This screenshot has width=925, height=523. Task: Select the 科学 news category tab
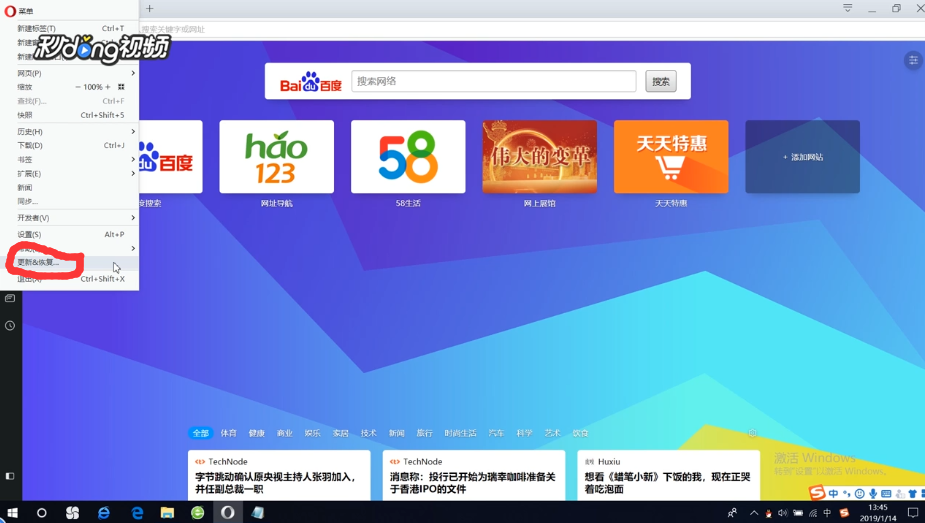(524, 433)
